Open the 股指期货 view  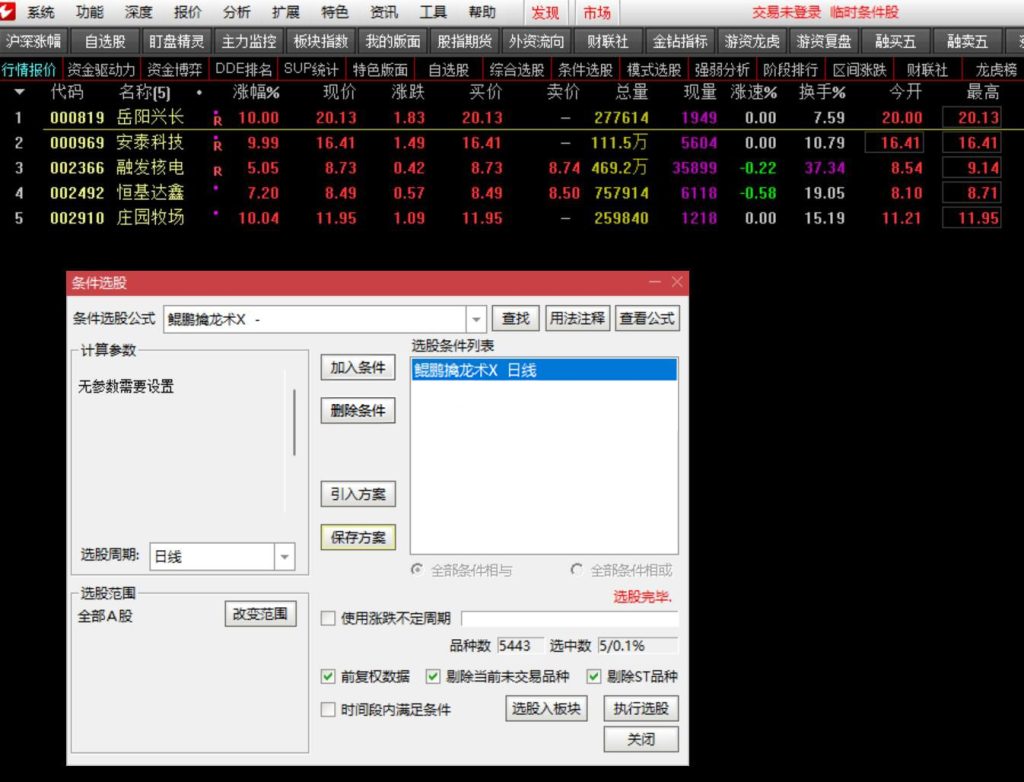click(x=463, y=42)
